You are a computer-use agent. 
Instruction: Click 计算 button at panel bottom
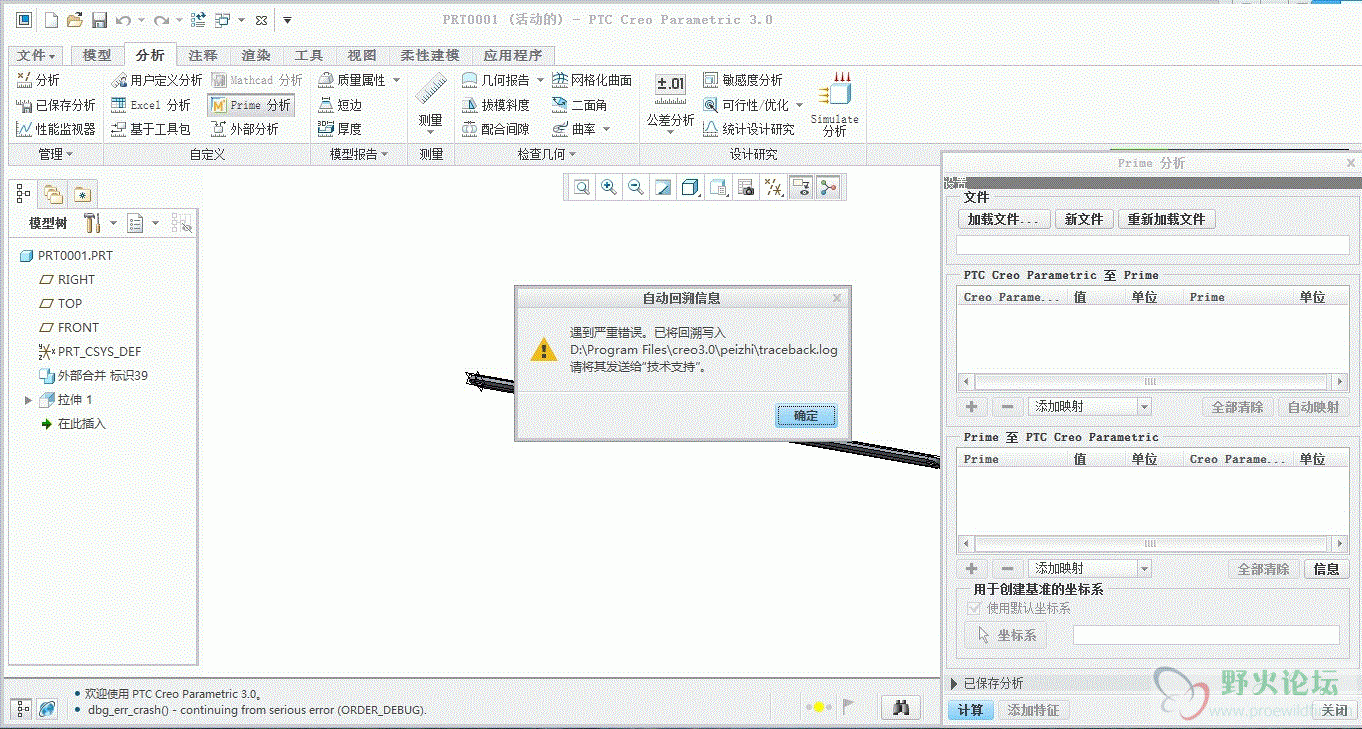[970, 710]
